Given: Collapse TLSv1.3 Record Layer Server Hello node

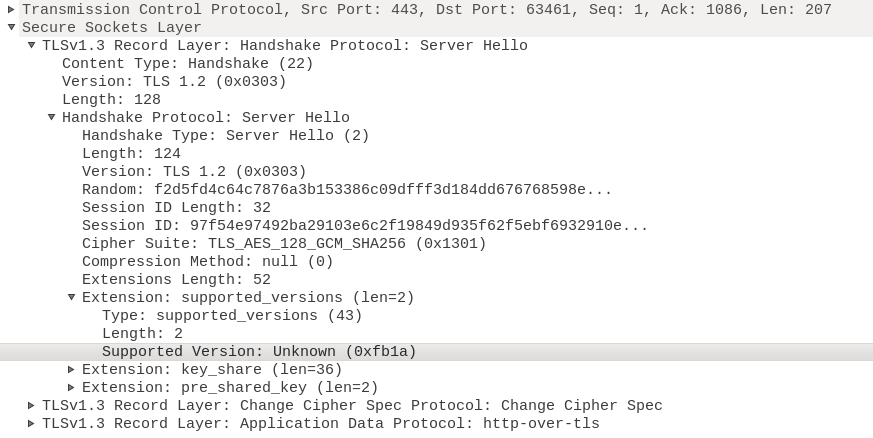Looking at the screenshot, I should 31,45.
